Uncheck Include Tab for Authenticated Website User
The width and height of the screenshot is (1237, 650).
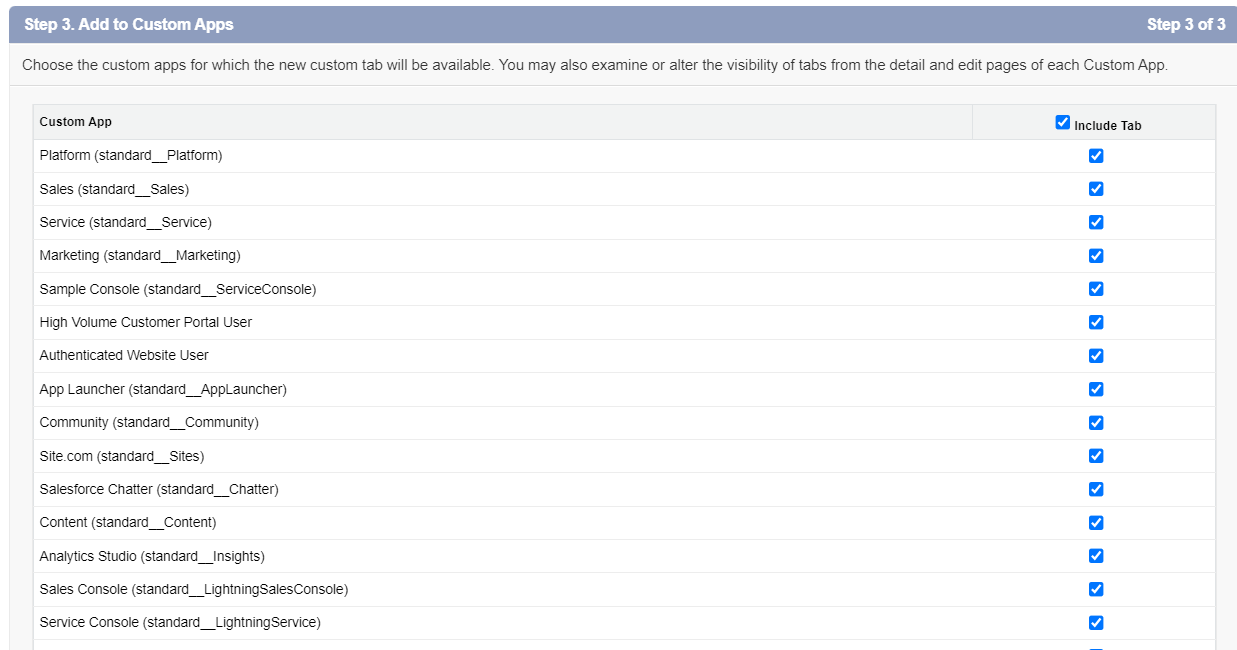click(x=1096, y=356)
